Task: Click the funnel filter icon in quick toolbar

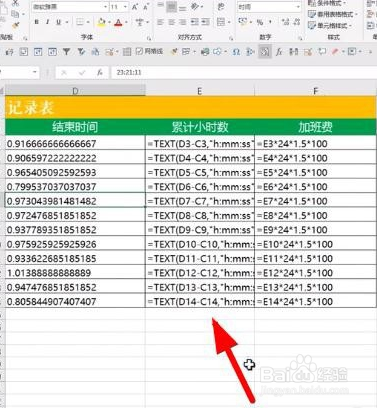Action: coord(67,52)
